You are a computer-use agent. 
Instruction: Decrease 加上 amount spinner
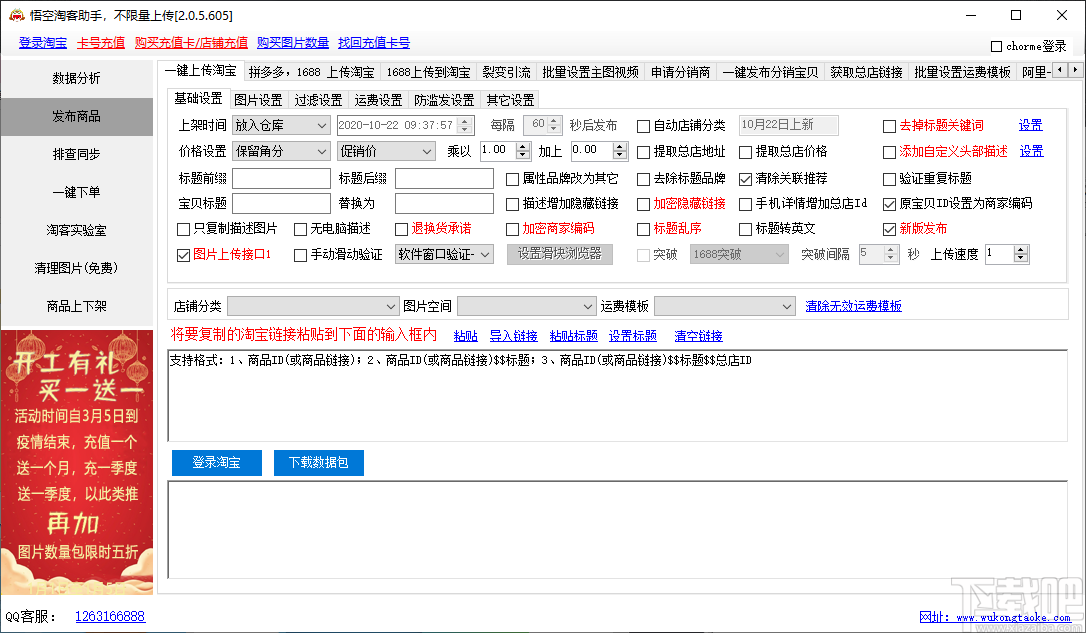click(x=620, y=155)
